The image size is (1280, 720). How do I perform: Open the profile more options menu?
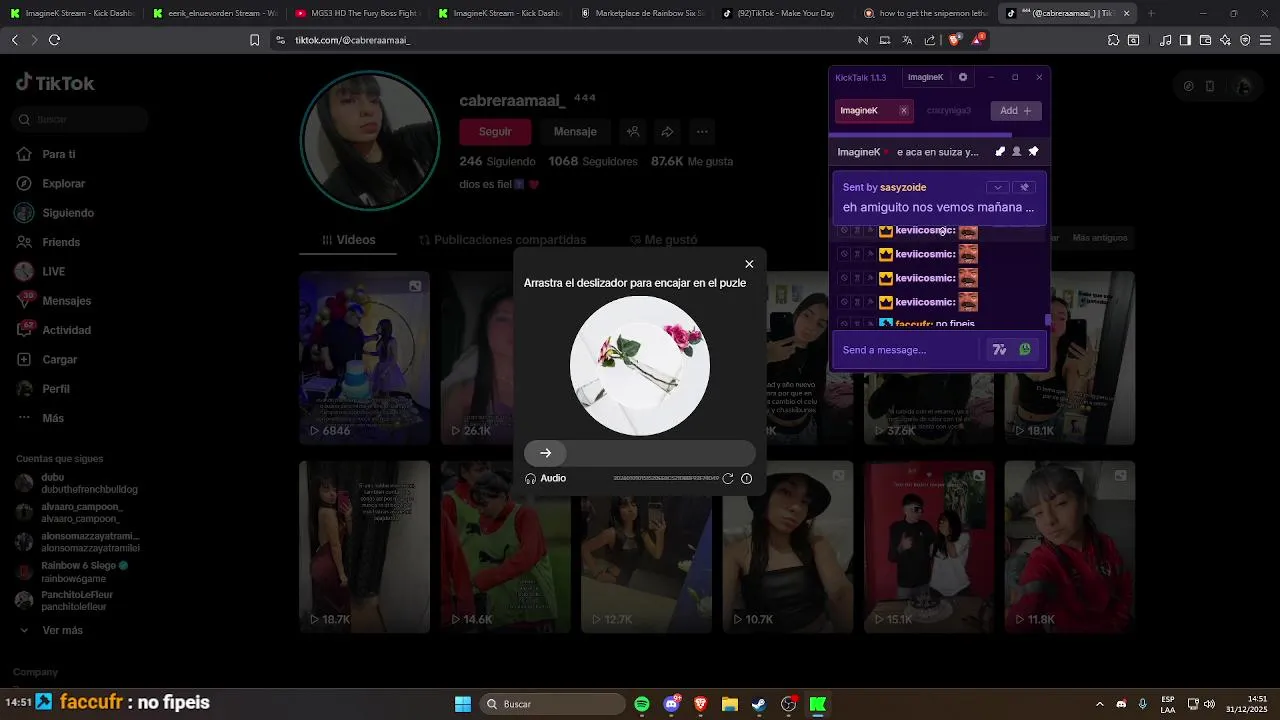point(702,132)
